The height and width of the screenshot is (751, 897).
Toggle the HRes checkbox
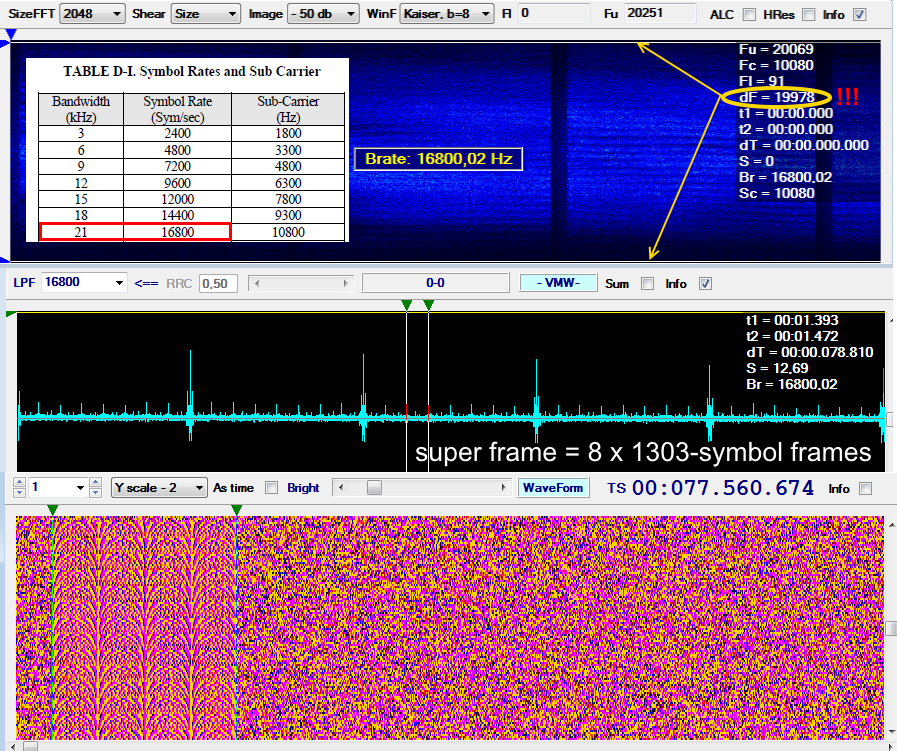[807, 15]
